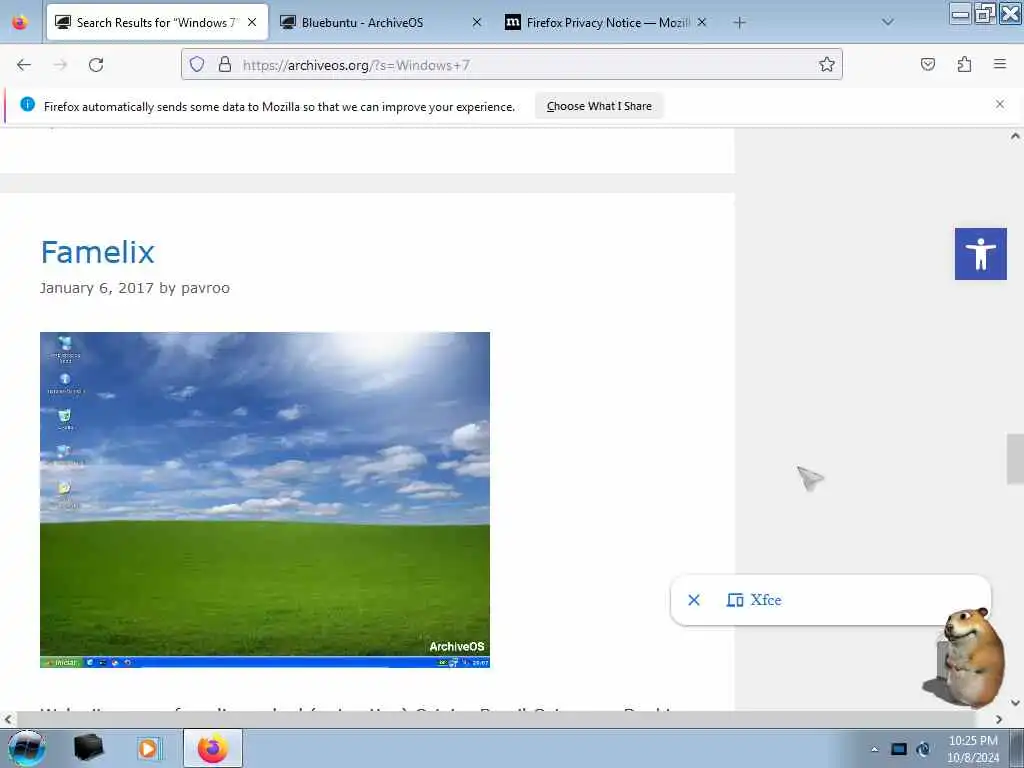The image size is (1024, 768).
Task: Open the pavroo author link
Action: (205, 288)
